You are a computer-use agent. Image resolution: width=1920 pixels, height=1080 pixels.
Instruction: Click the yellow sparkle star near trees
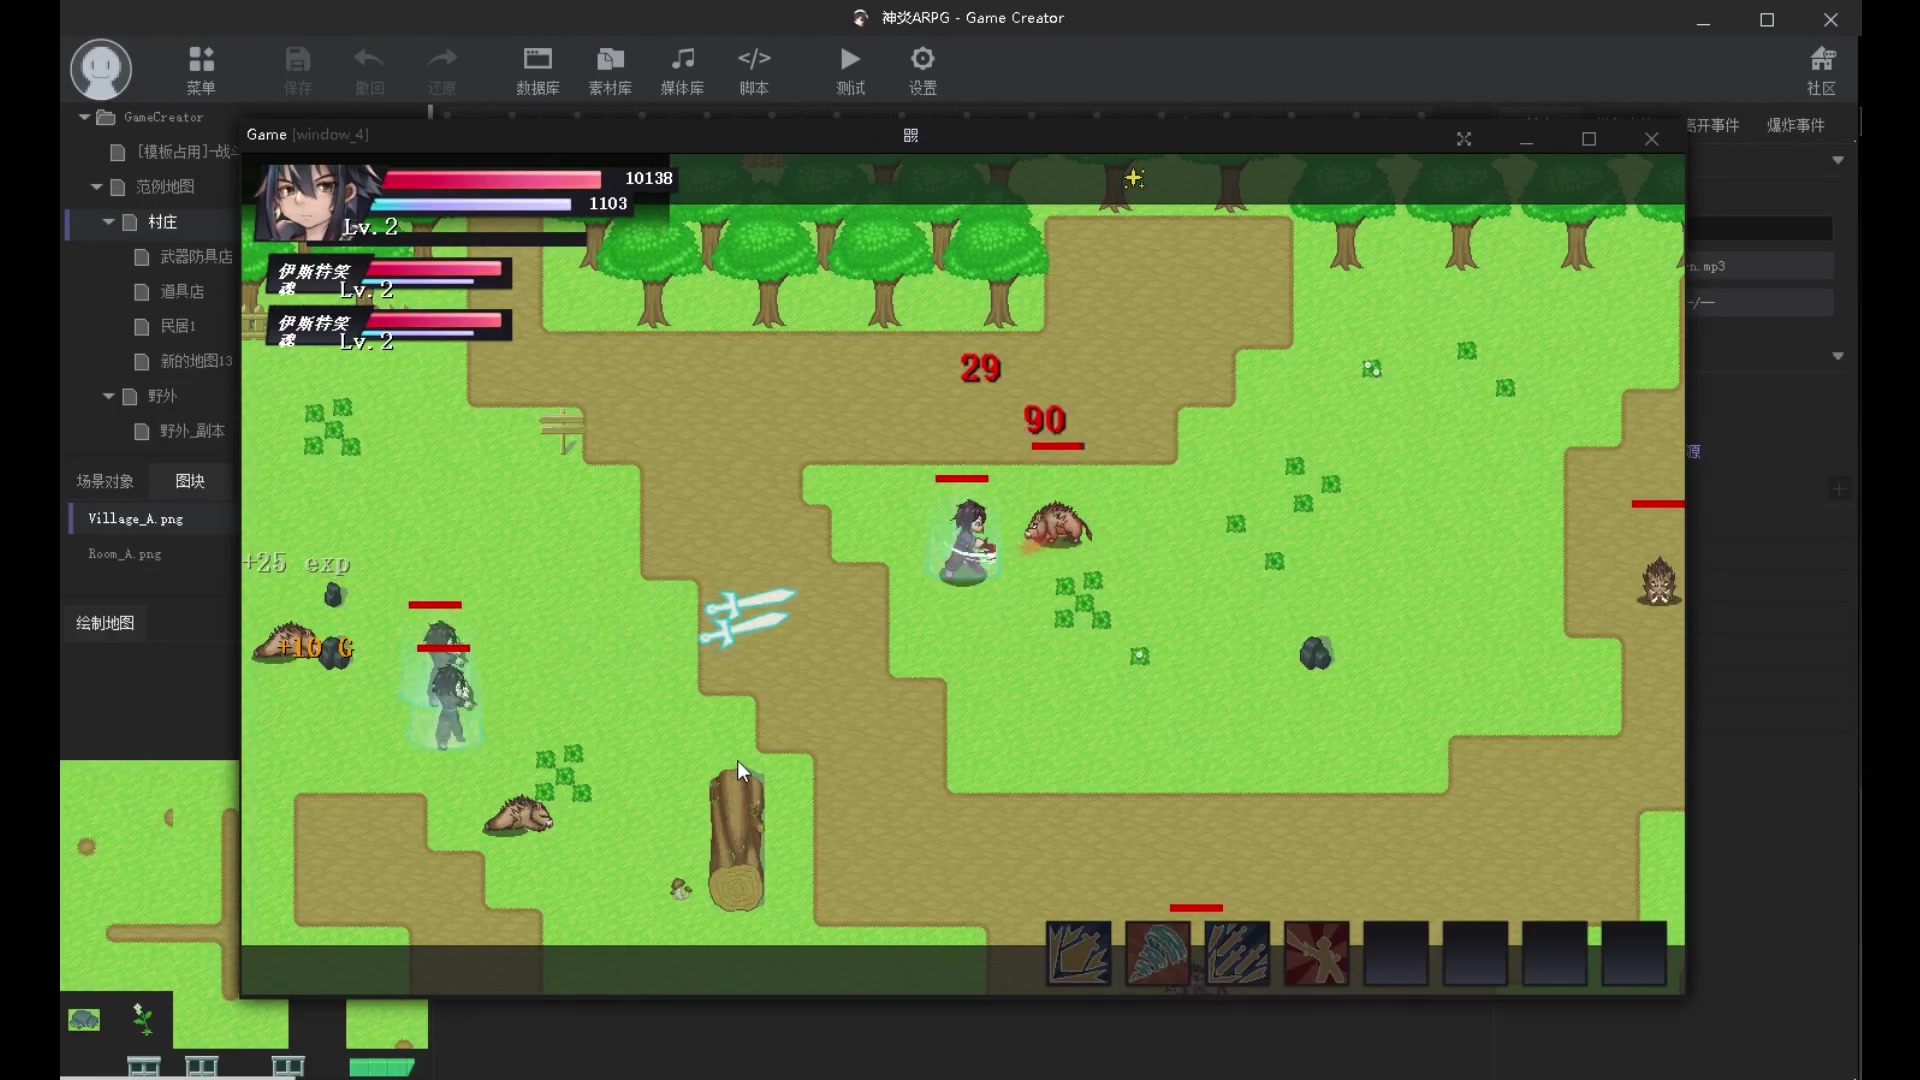[x=1134, y=179]
